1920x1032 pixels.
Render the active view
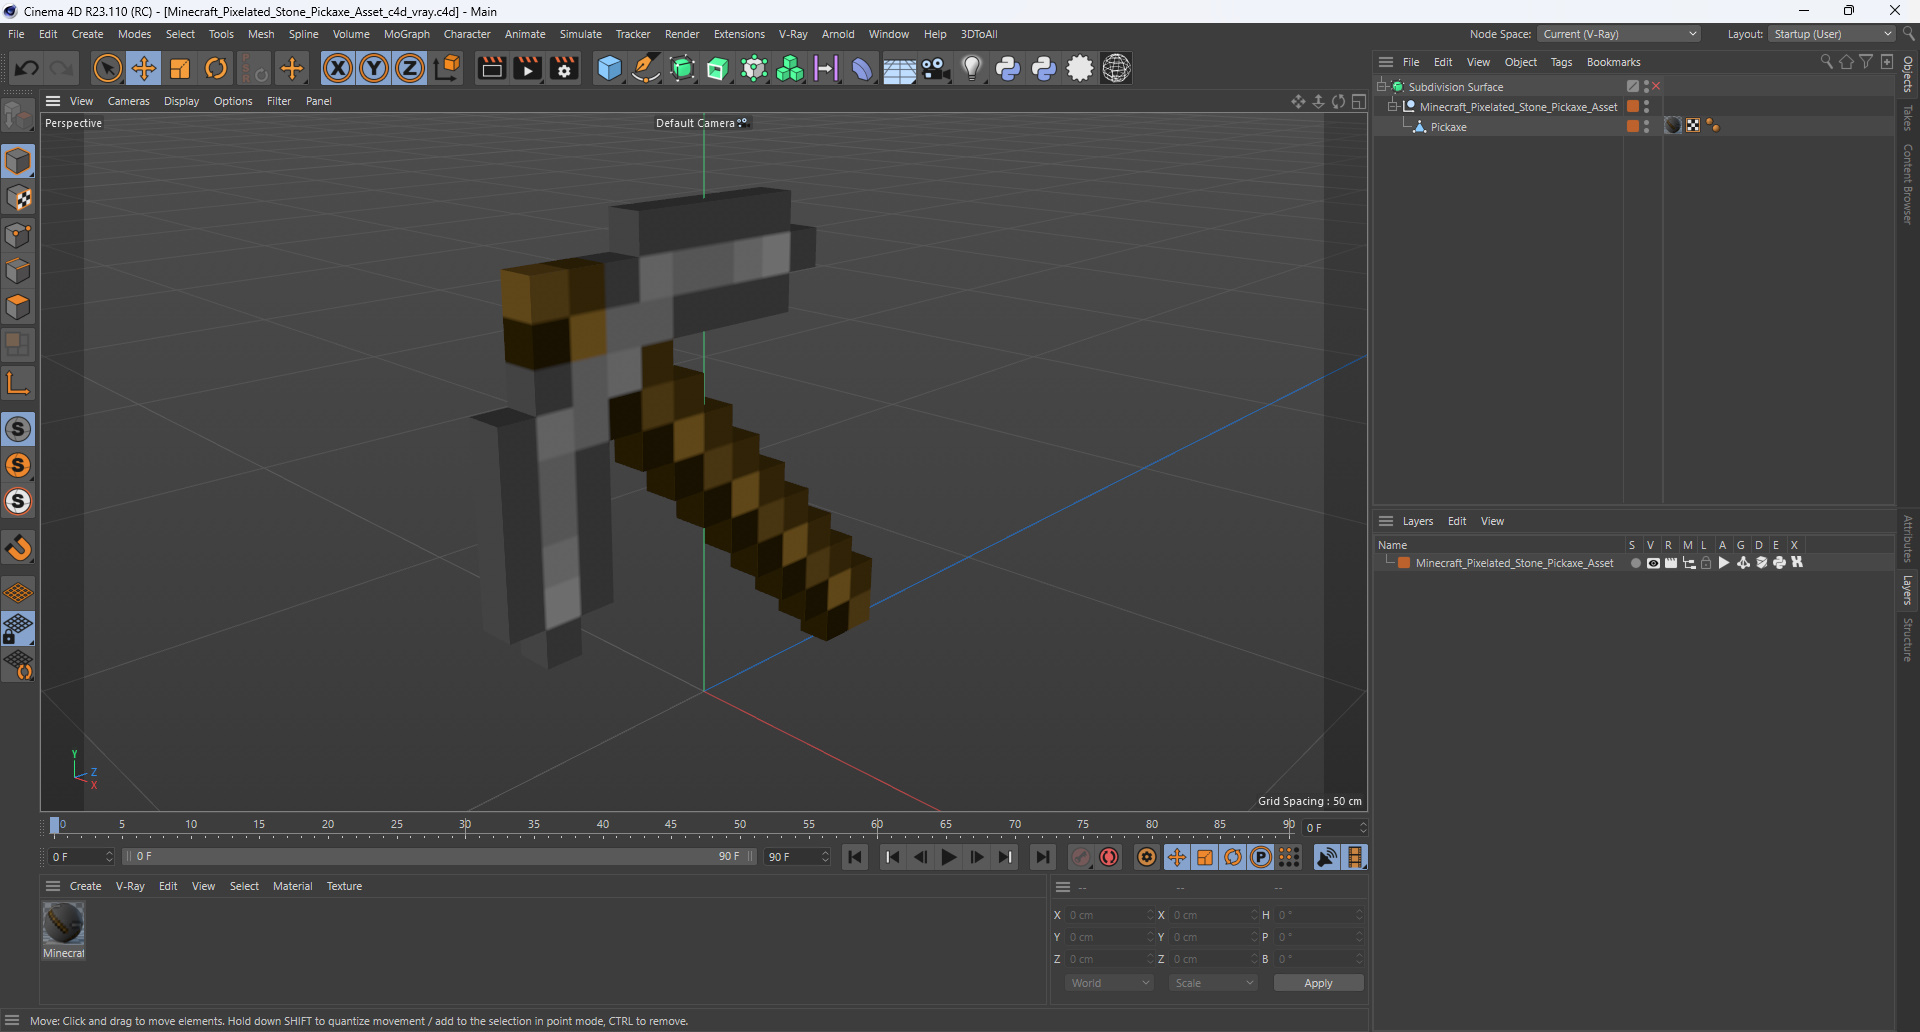point(491,68)
